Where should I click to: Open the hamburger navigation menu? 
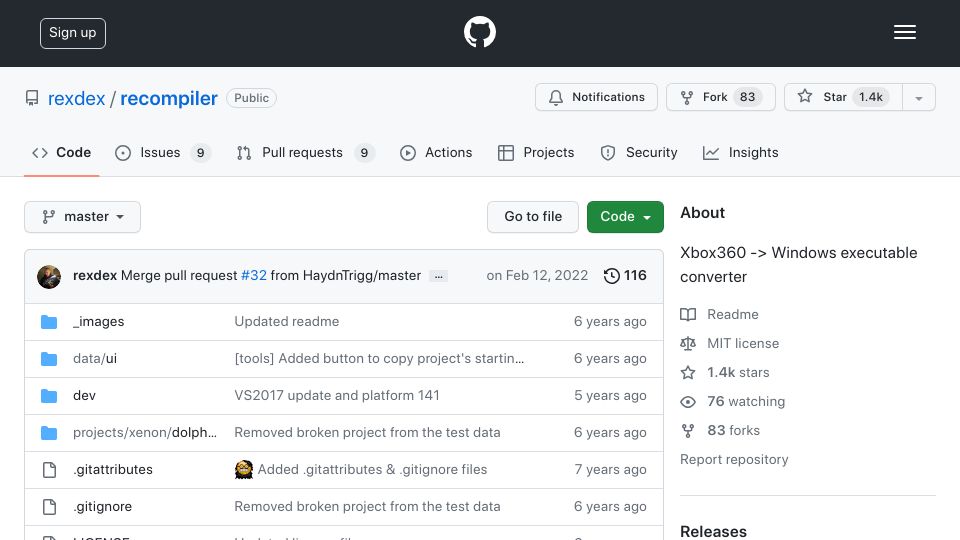[x=904, y=32]
